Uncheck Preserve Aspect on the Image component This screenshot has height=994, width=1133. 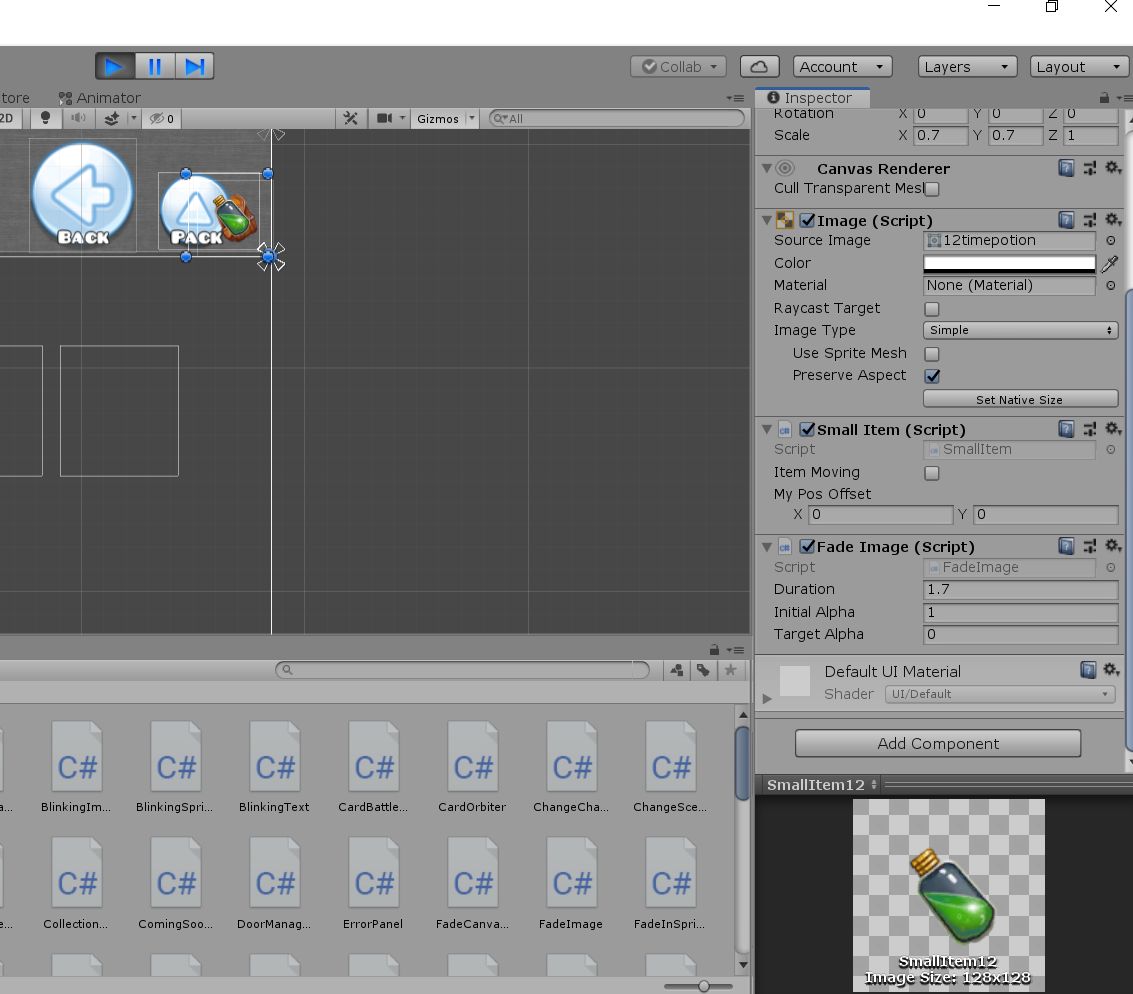point(931,376)
